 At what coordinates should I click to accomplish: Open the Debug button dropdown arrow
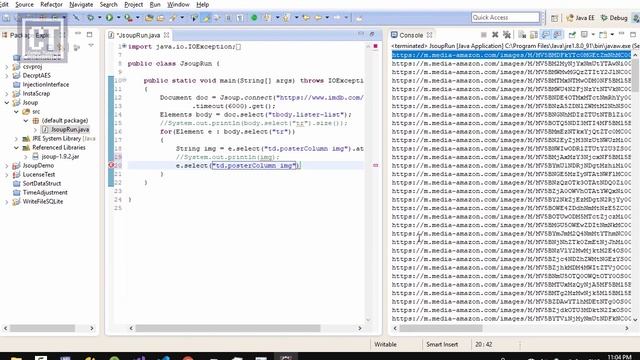point(100,18)
